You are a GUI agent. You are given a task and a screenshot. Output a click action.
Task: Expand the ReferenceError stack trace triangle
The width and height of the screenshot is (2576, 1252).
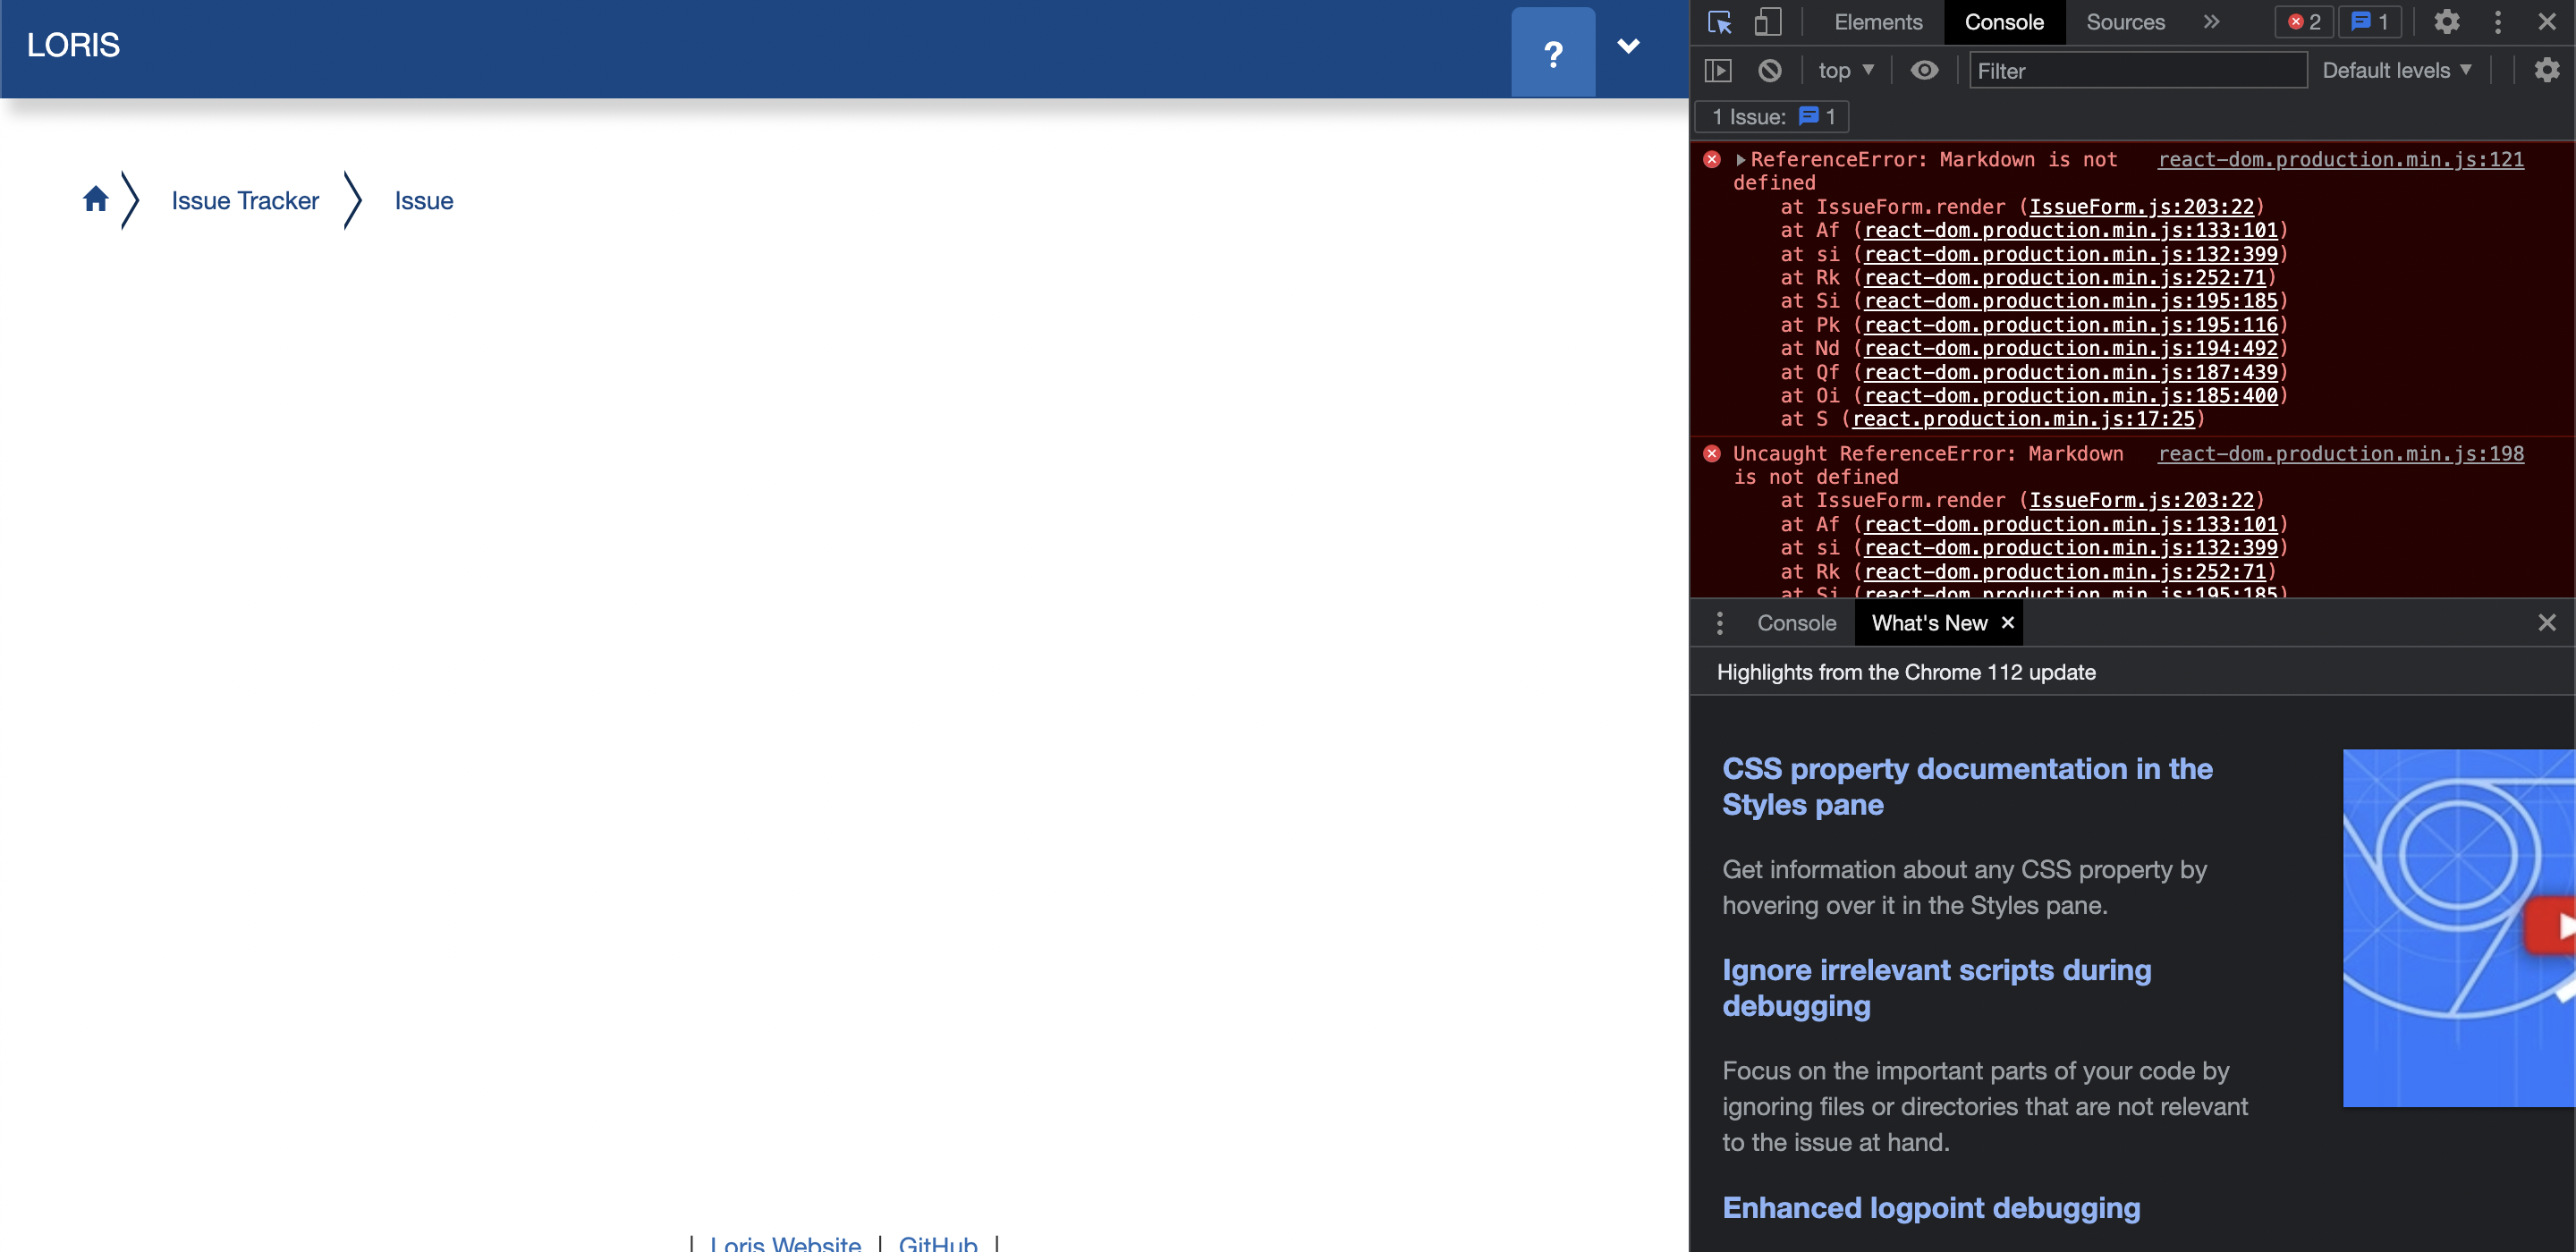1742,159
